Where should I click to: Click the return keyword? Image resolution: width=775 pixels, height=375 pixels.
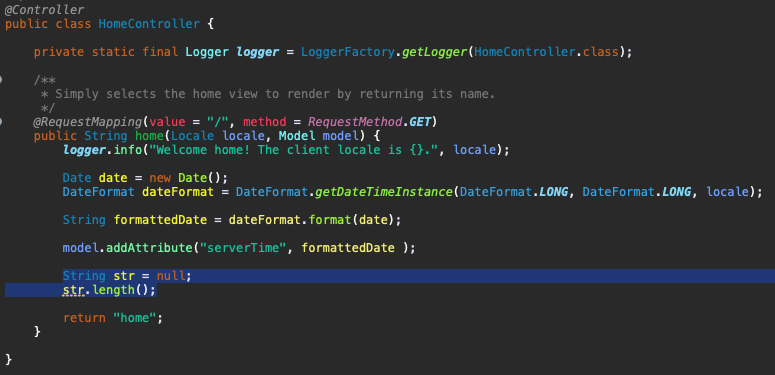(x=84, y=318)
